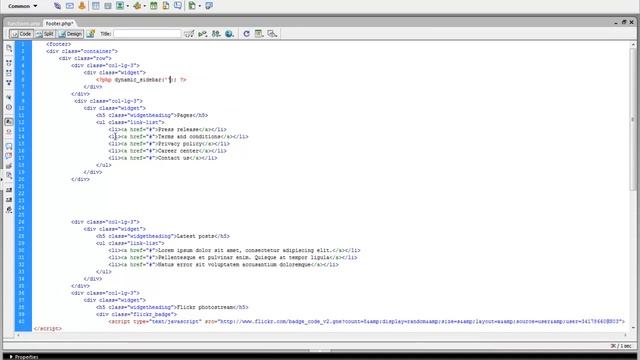
Task: Switch to Design view
Action: click(x=71, y=34)
